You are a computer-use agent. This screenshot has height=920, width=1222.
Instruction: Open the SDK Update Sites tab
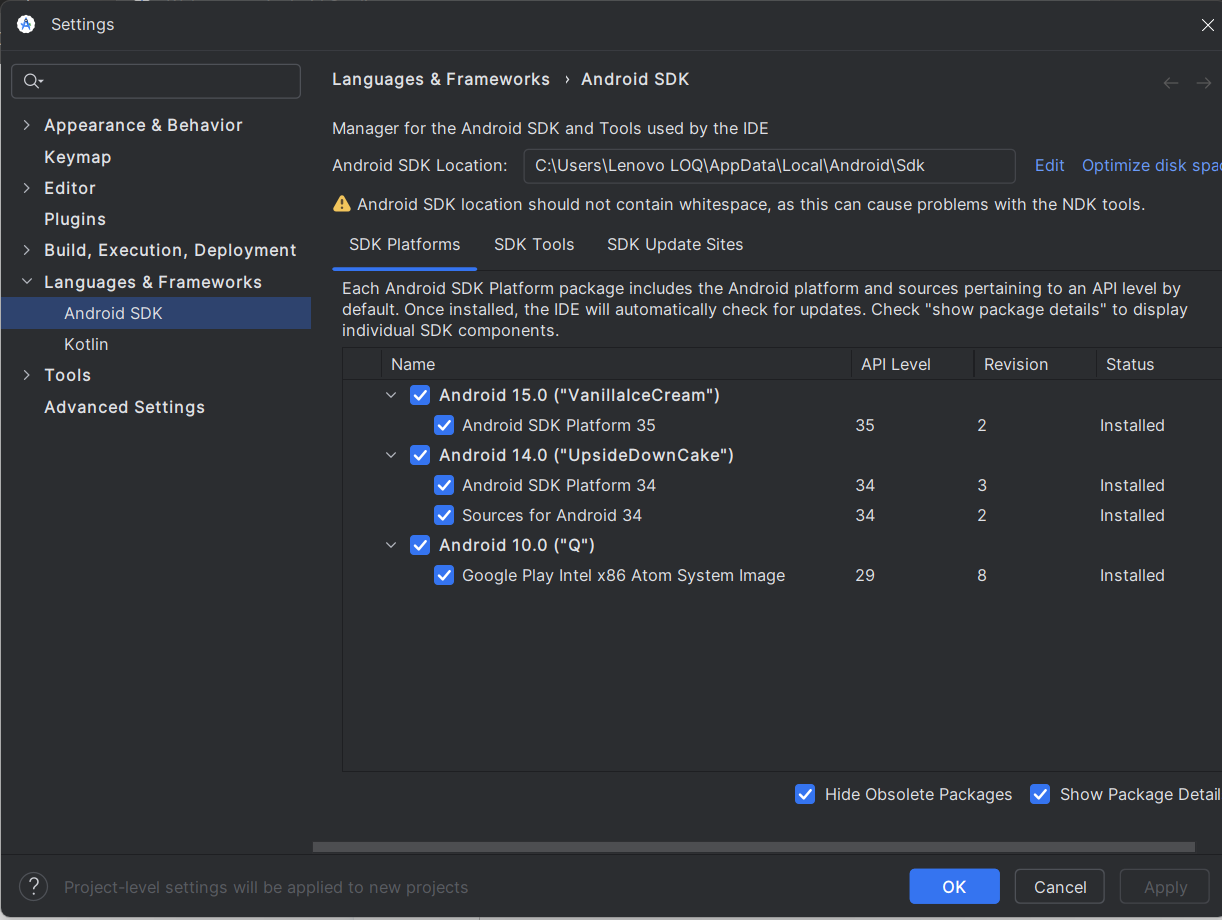point(675,244)
